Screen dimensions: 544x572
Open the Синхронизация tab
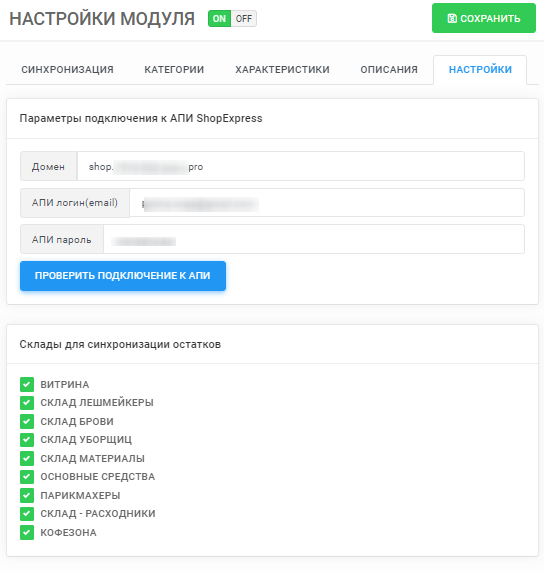coord(67,70)
